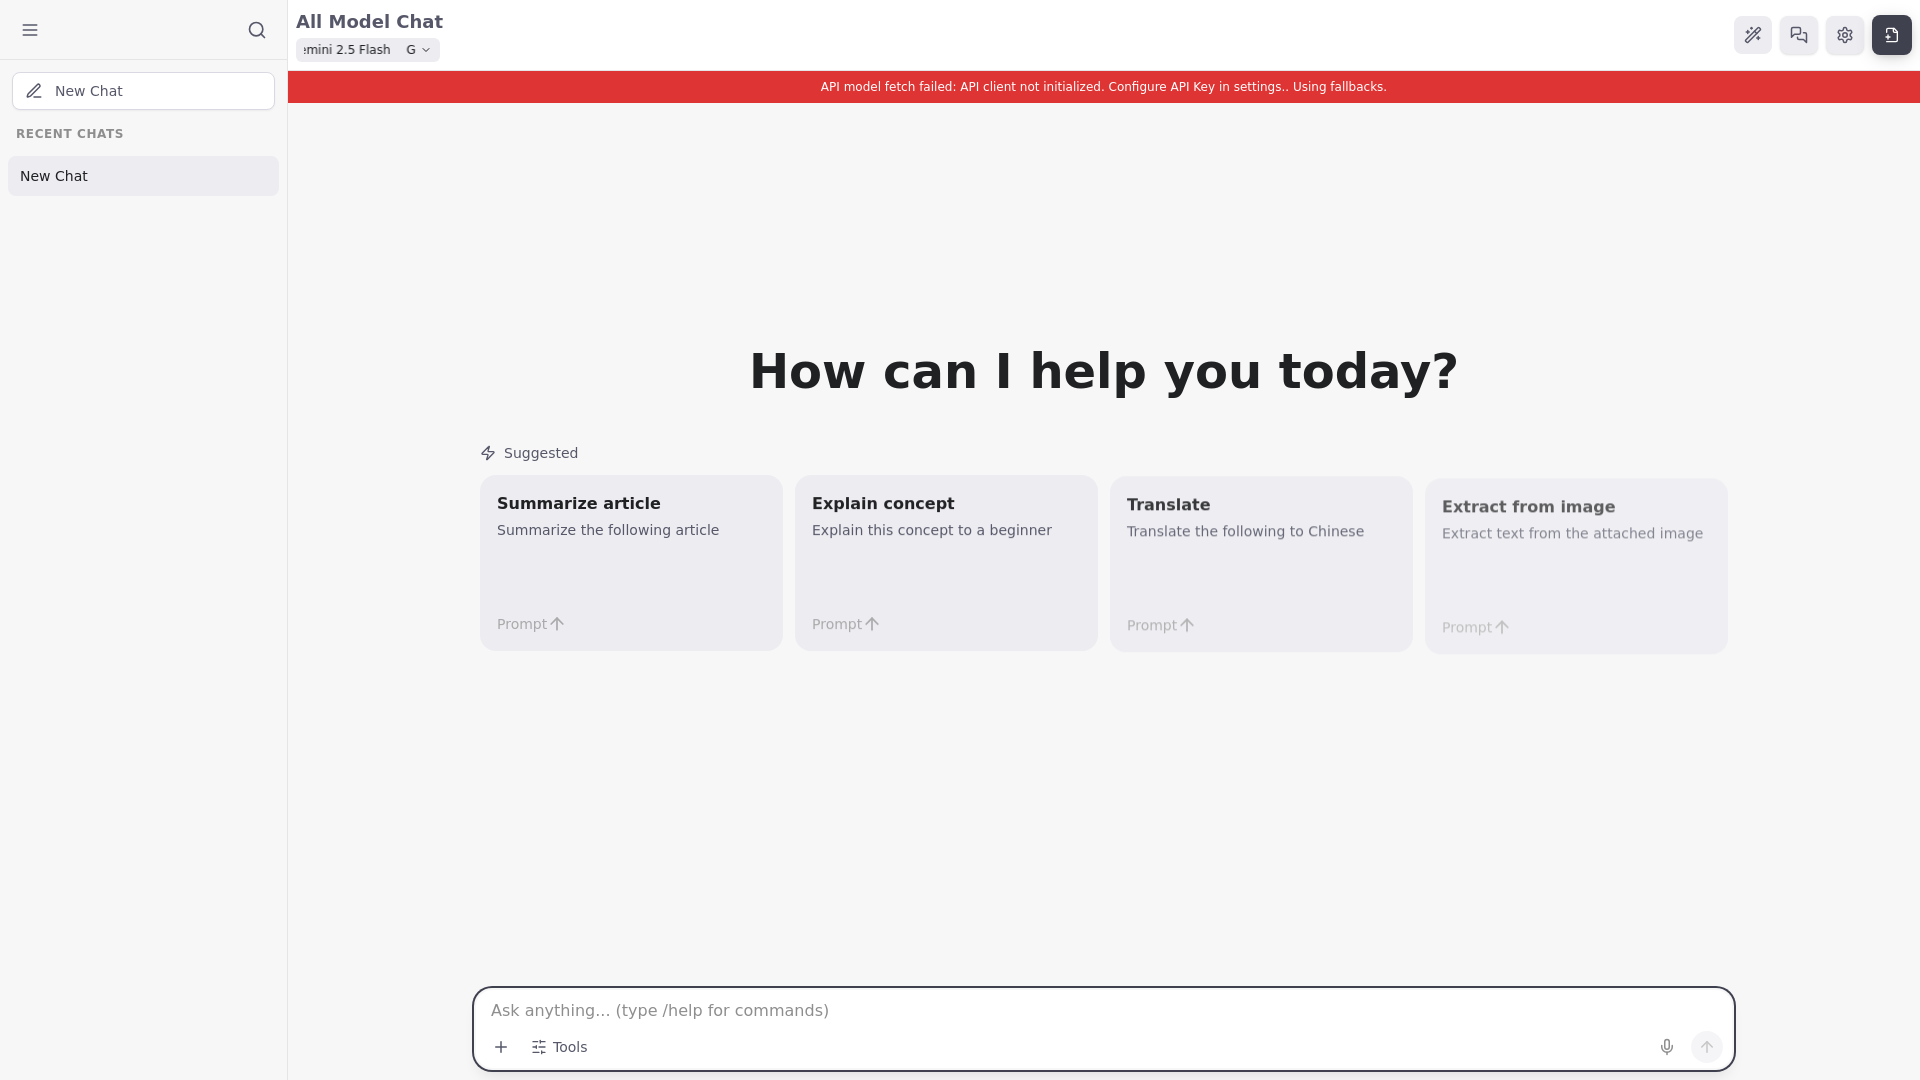Screen dimensions: 1920x1080
Task: Select the Extract from image suggestion card
Action: point(1576,566)
